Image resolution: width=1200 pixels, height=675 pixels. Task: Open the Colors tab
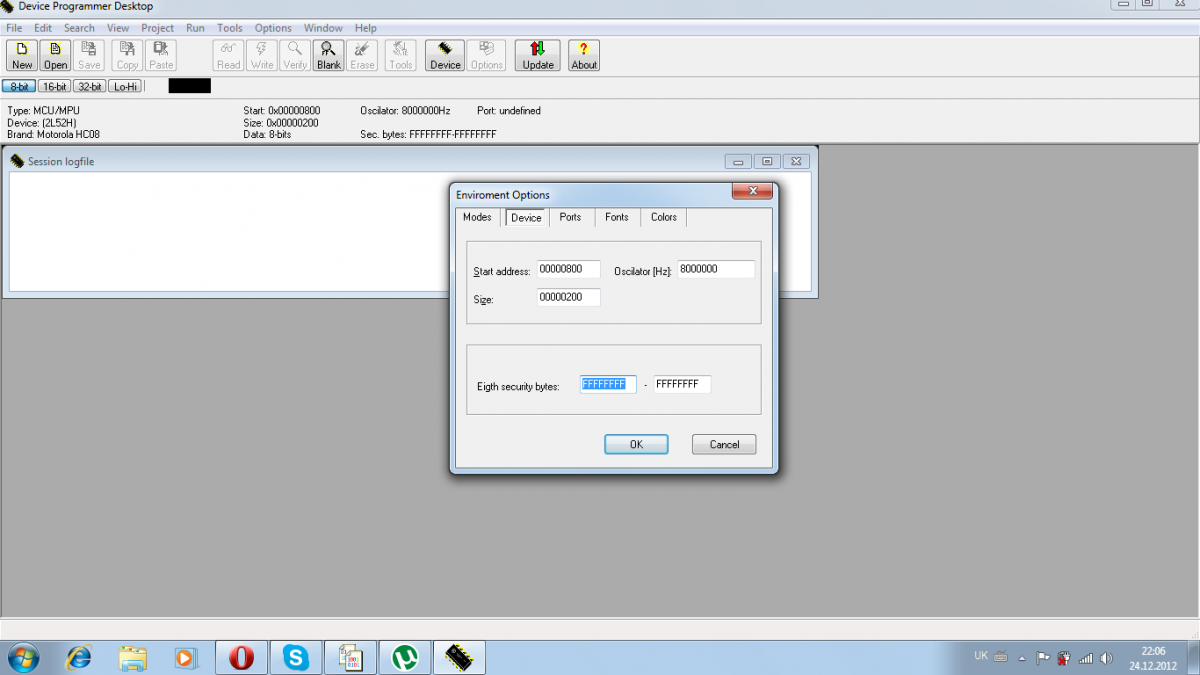[x=664, y=217]
